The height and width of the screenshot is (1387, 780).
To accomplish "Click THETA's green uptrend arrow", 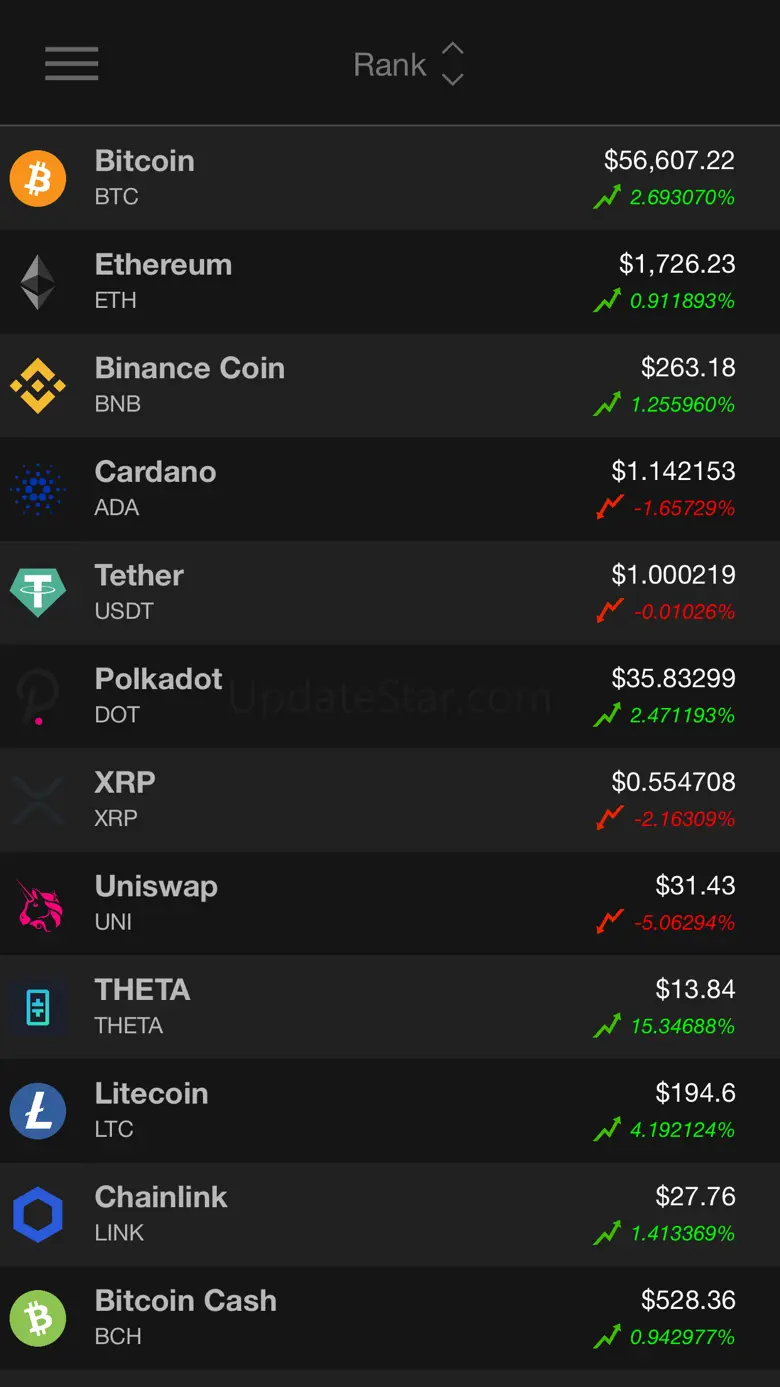I will pos(607,1025).
